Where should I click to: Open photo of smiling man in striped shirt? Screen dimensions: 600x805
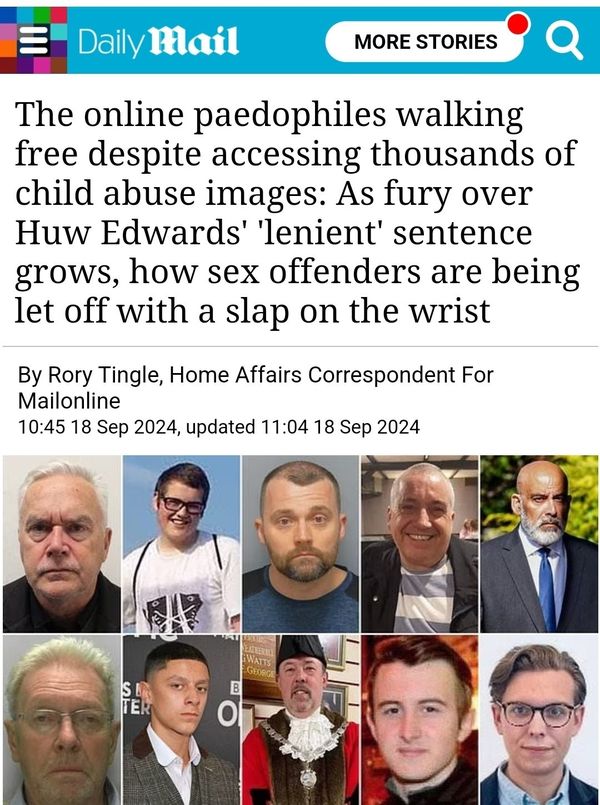coord(419,544)
